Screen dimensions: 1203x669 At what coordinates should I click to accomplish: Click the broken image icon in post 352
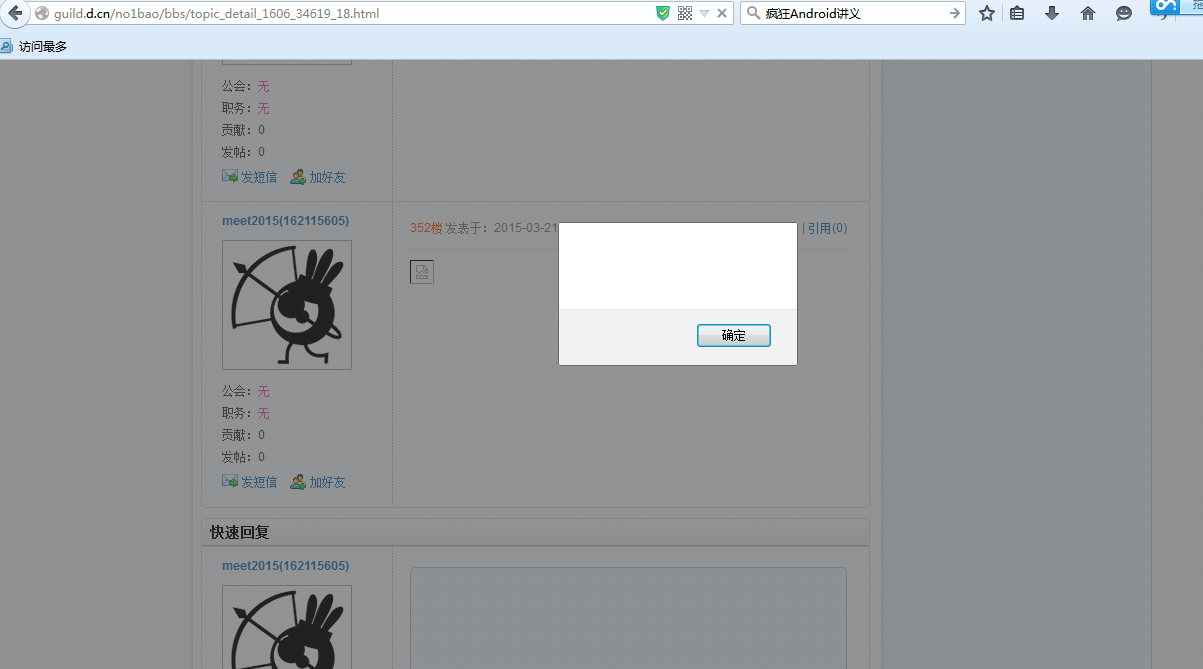coord(422,271)
